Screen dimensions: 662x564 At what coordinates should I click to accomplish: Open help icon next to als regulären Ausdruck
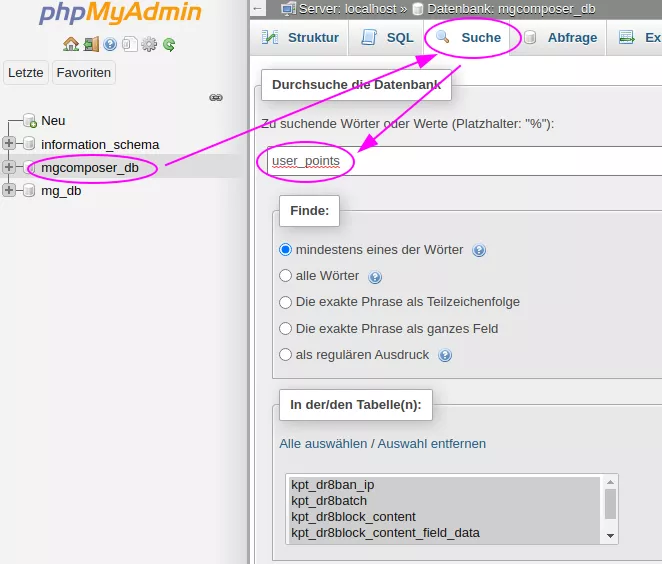[445, 355]
